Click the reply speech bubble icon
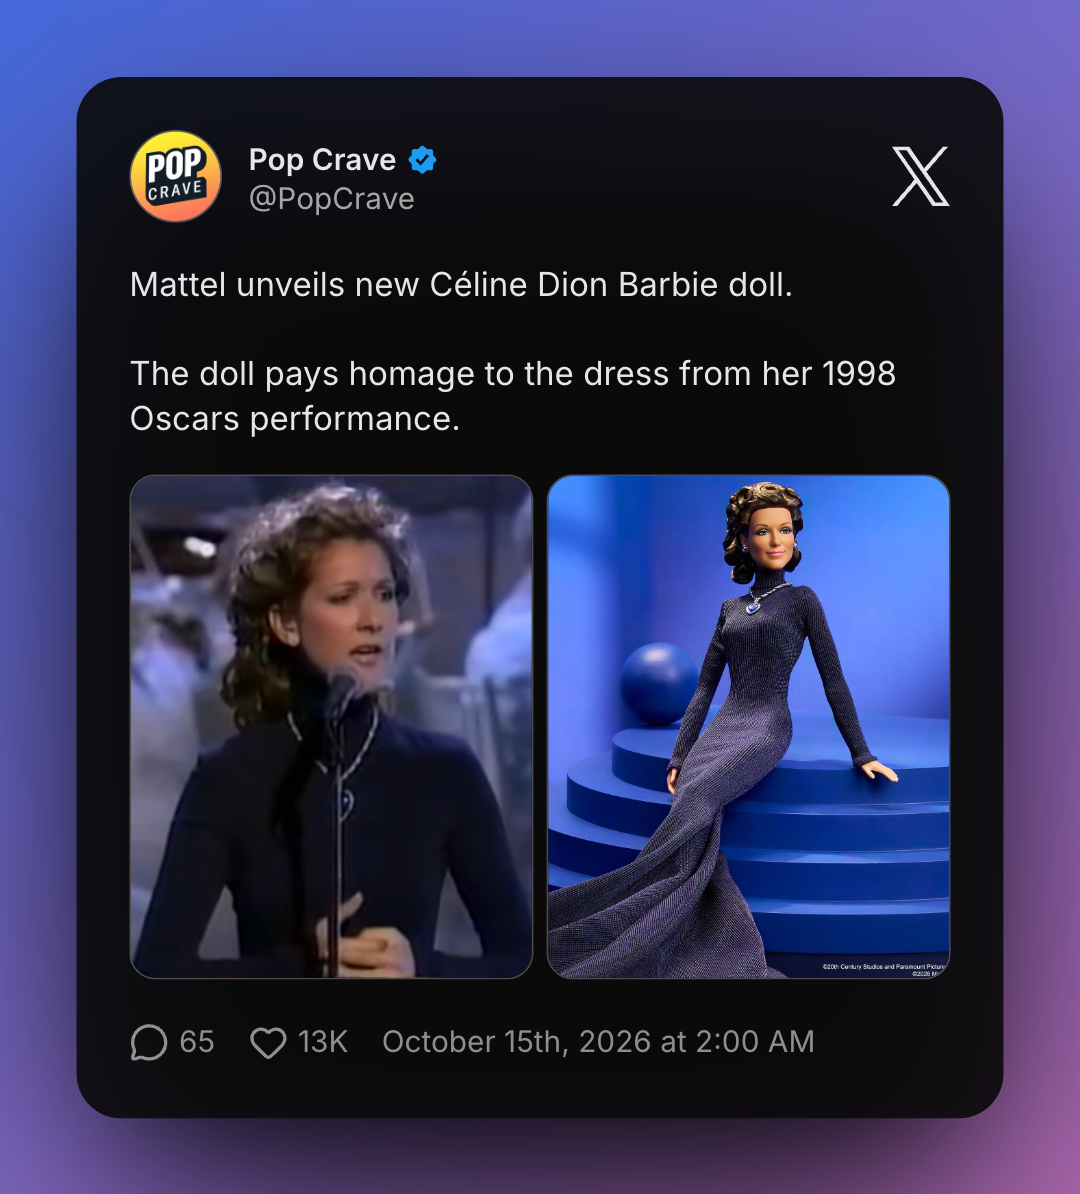Screen dimensions: 1080x1194 click(x=149, y=1042)
